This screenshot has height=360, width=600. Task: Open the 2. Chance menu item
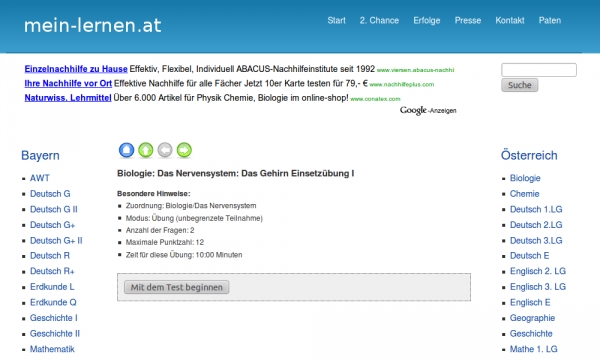tap(379, 21)
